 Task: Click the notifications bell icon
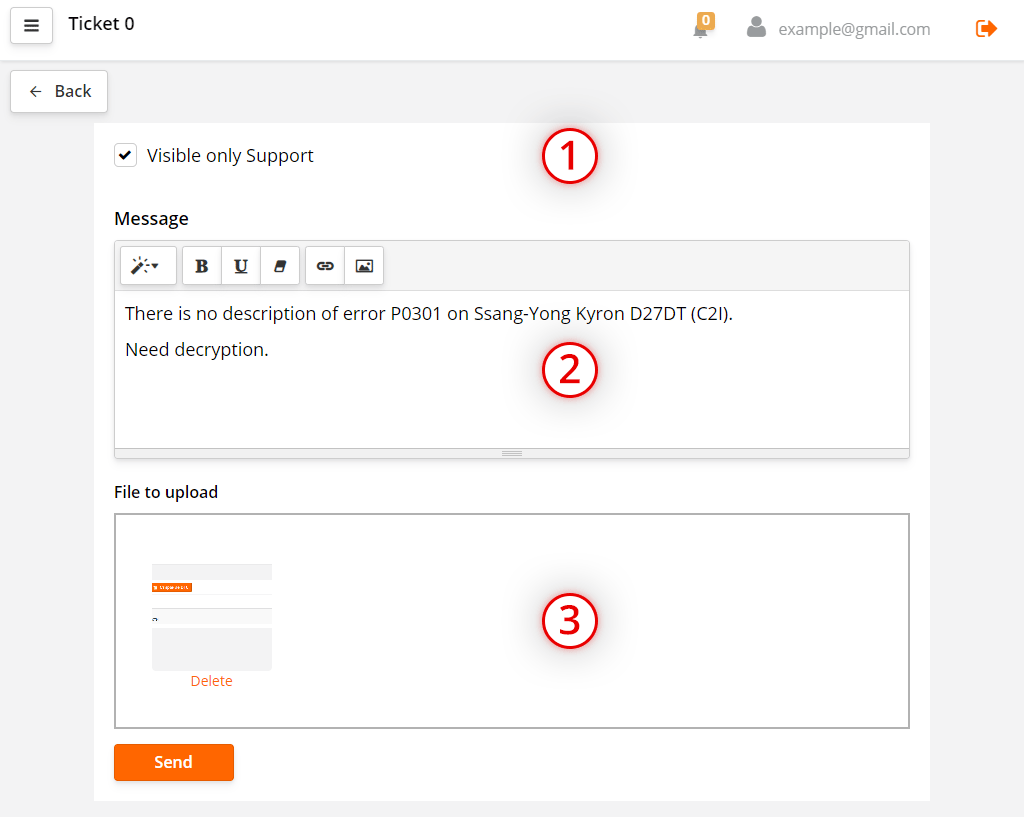click(x=701, y=29)
